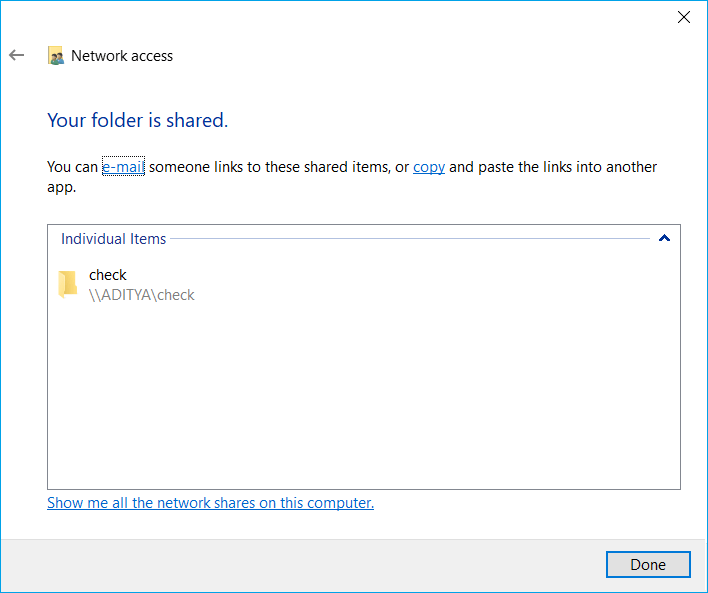Select the 'check' folder name
Viewport: 708px width, 593px height.
click(x=108, y=275)
